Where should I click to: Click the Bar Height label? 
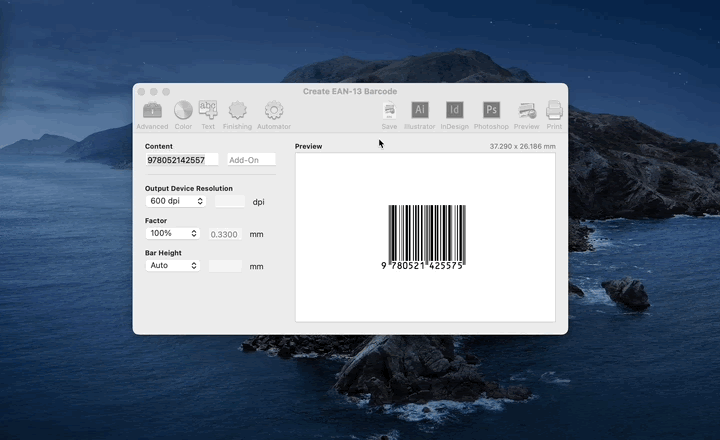163,253
